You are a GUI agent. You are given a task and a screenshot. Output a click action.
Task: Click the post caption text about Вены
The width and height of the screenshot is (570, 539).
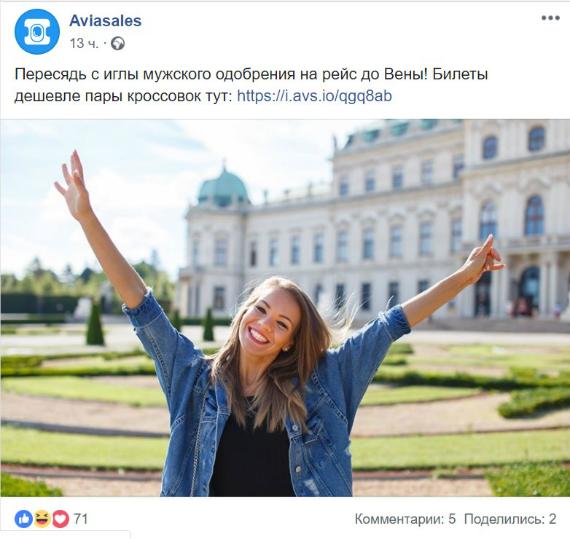pyautogui.click(x=251, y=85)
